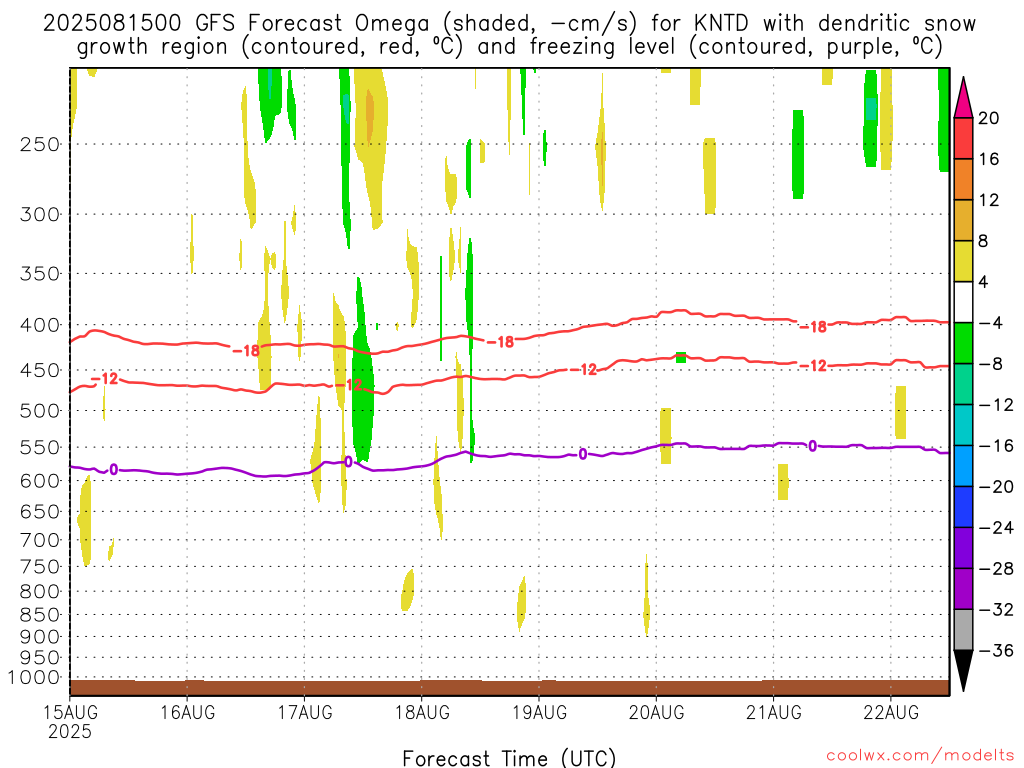Click the 20AUG time axis label
Viewport: 1024px width, 768px height.
pos(656,712)
